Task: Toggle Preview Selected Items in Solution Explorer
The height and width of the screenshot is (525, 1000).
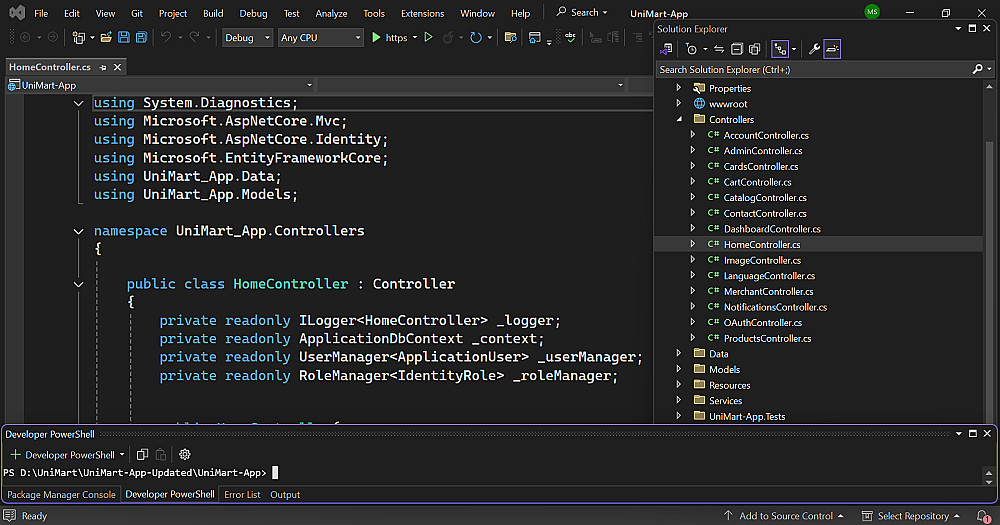Action: pos(832,49)
